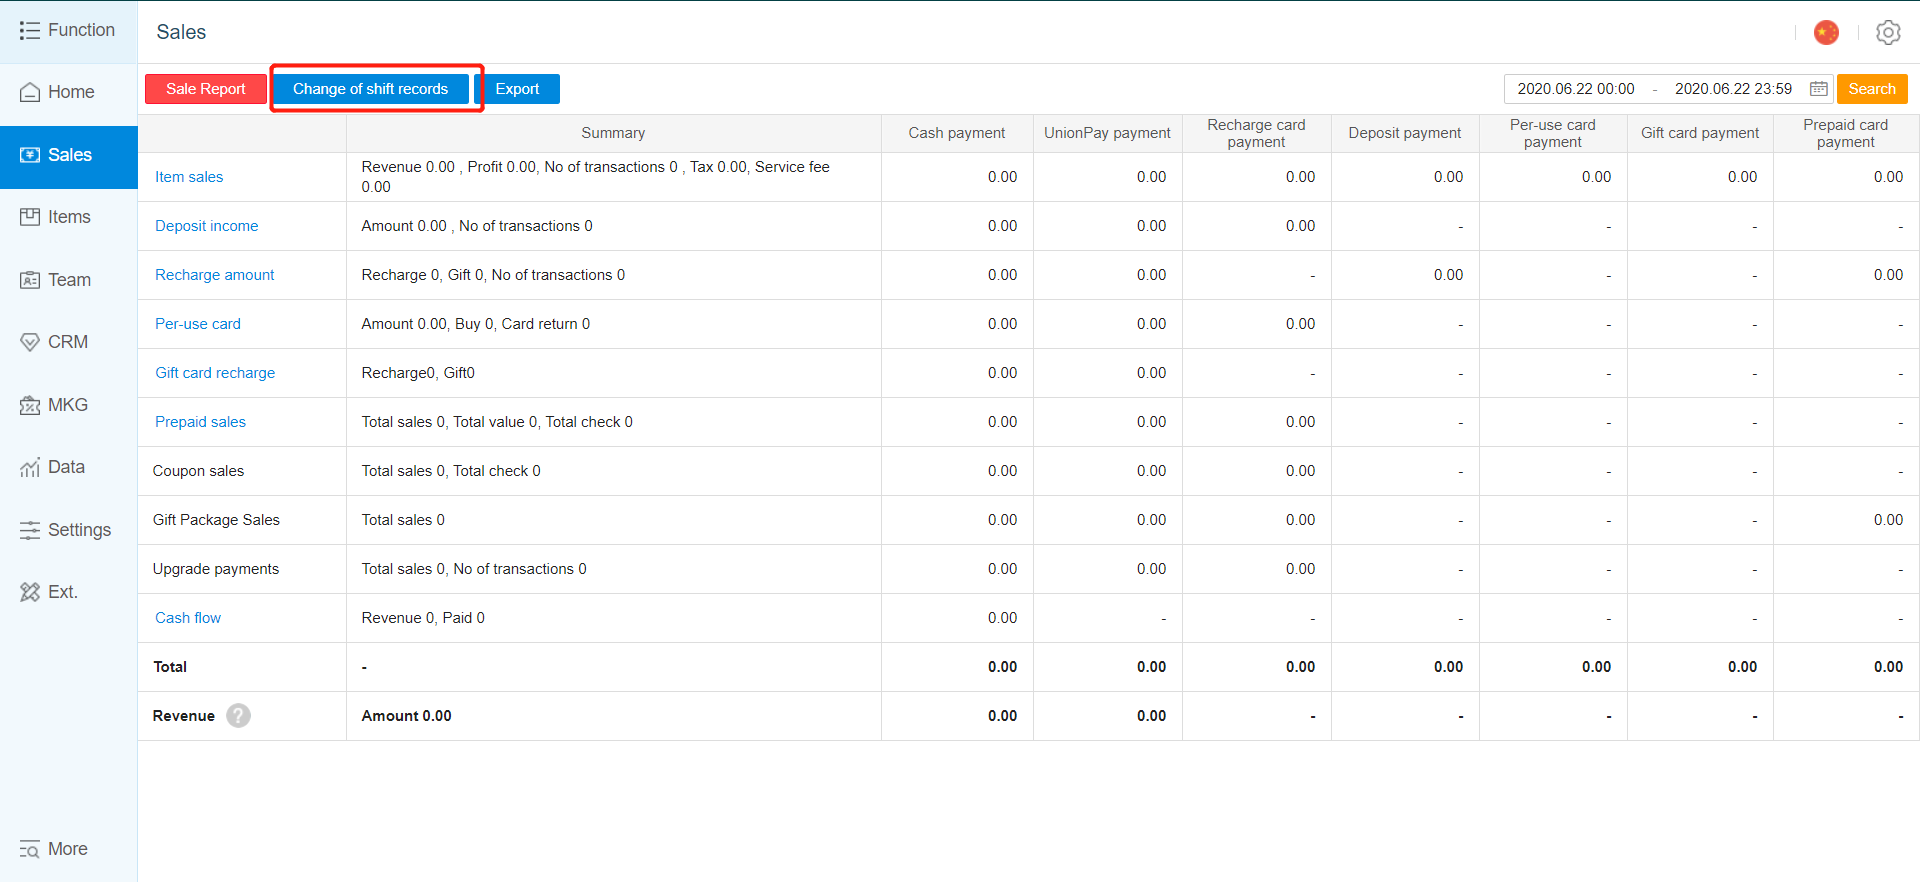Open the gear settings icon

1888,32
